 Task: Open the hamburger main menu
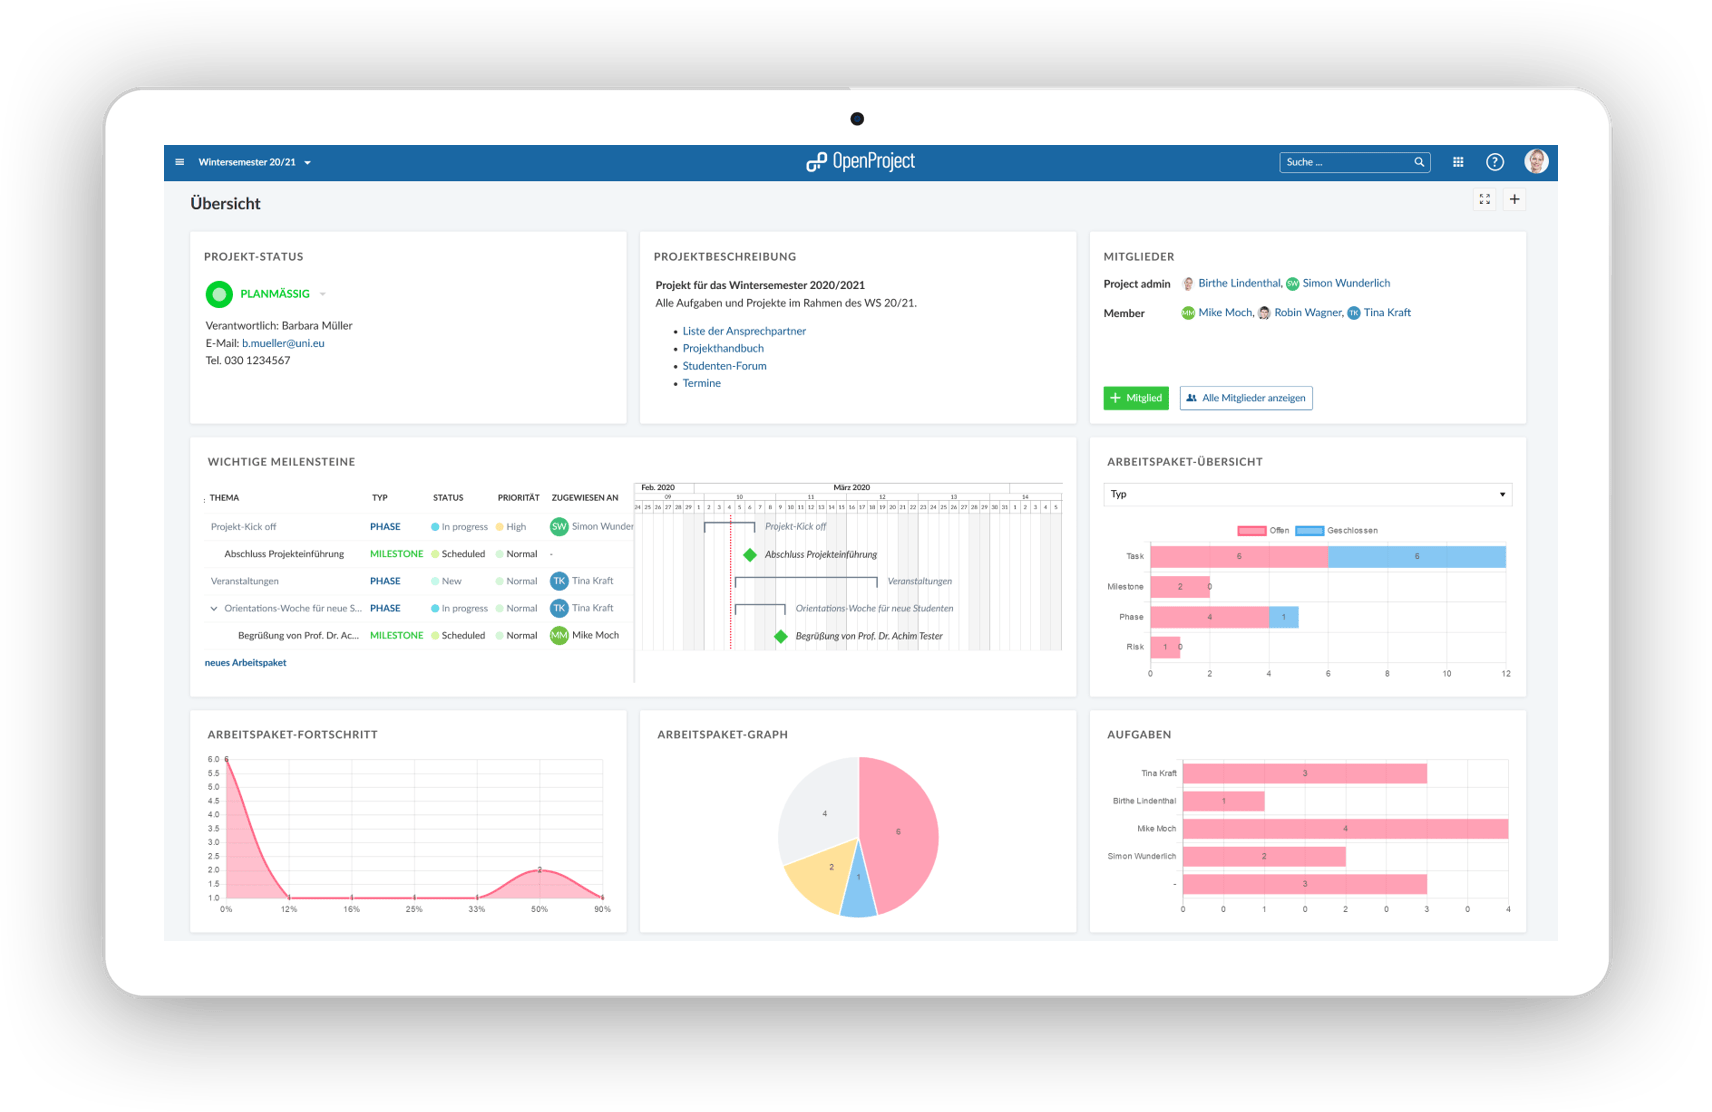pos(180,162)
